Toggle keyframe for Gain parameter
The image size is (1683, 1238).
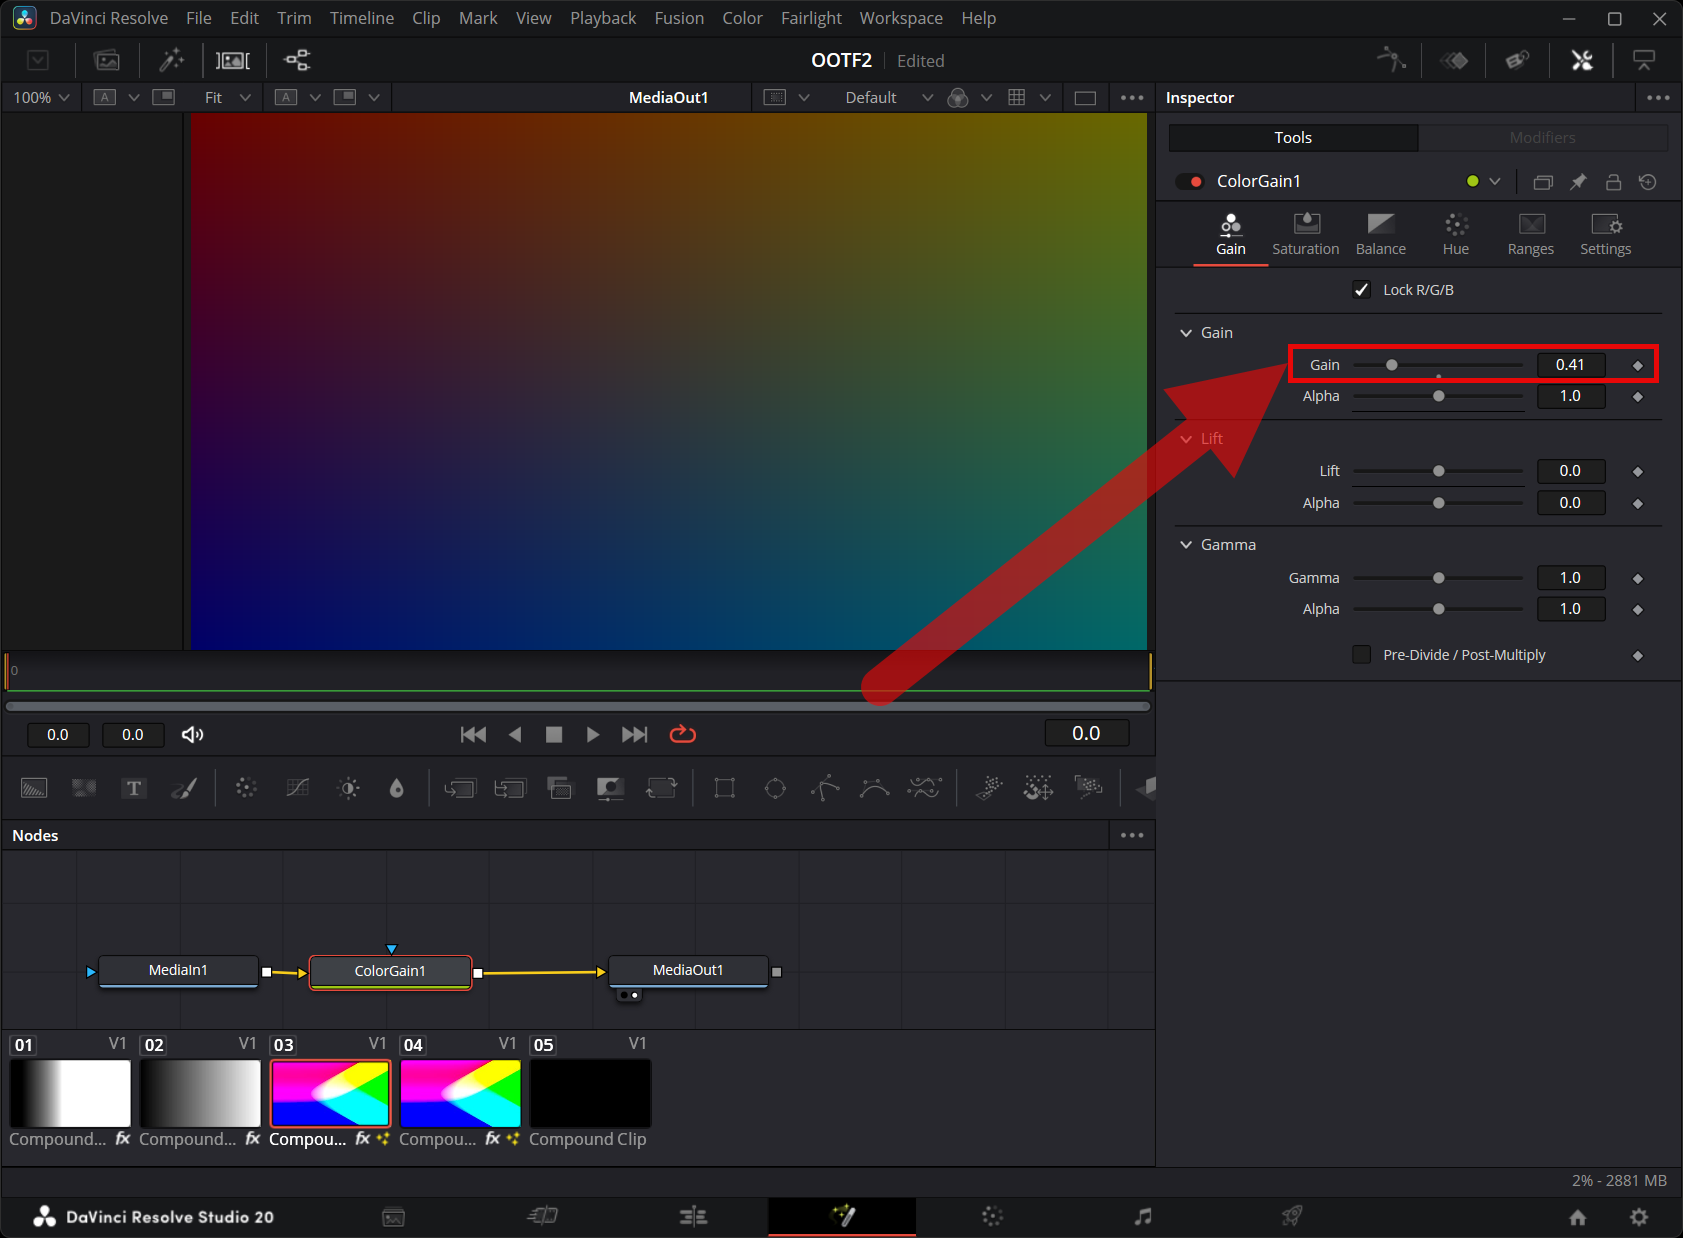tap(1638, 366)
